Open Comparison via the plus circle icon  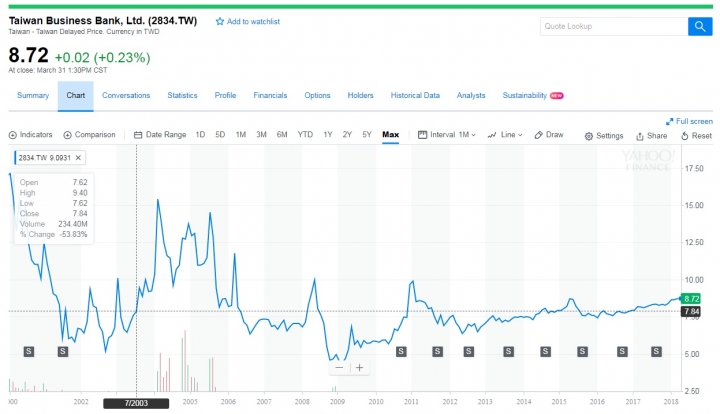click(x=68, y=135)
